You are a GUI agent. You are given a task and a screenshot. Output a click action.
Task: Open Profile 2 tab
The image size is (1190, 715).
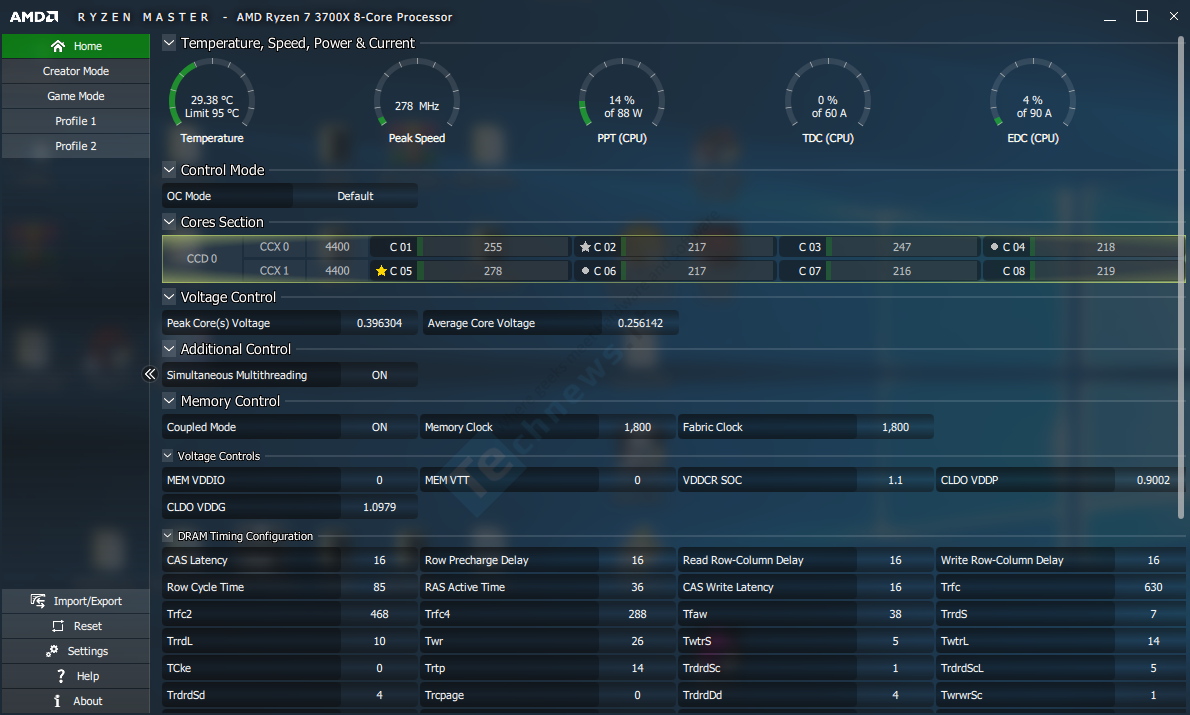click(76, 146)
